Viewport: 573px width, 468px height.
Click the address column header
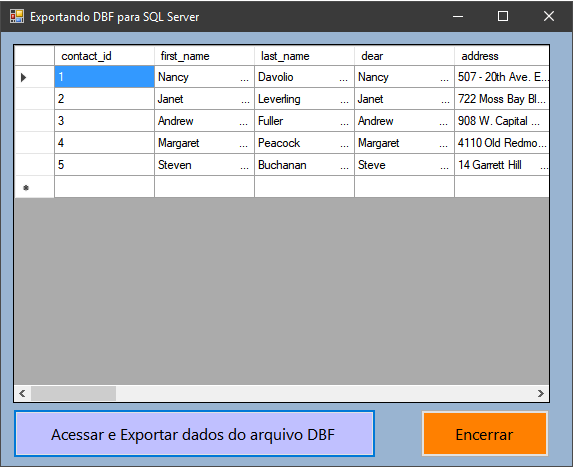tap(502, 56)
